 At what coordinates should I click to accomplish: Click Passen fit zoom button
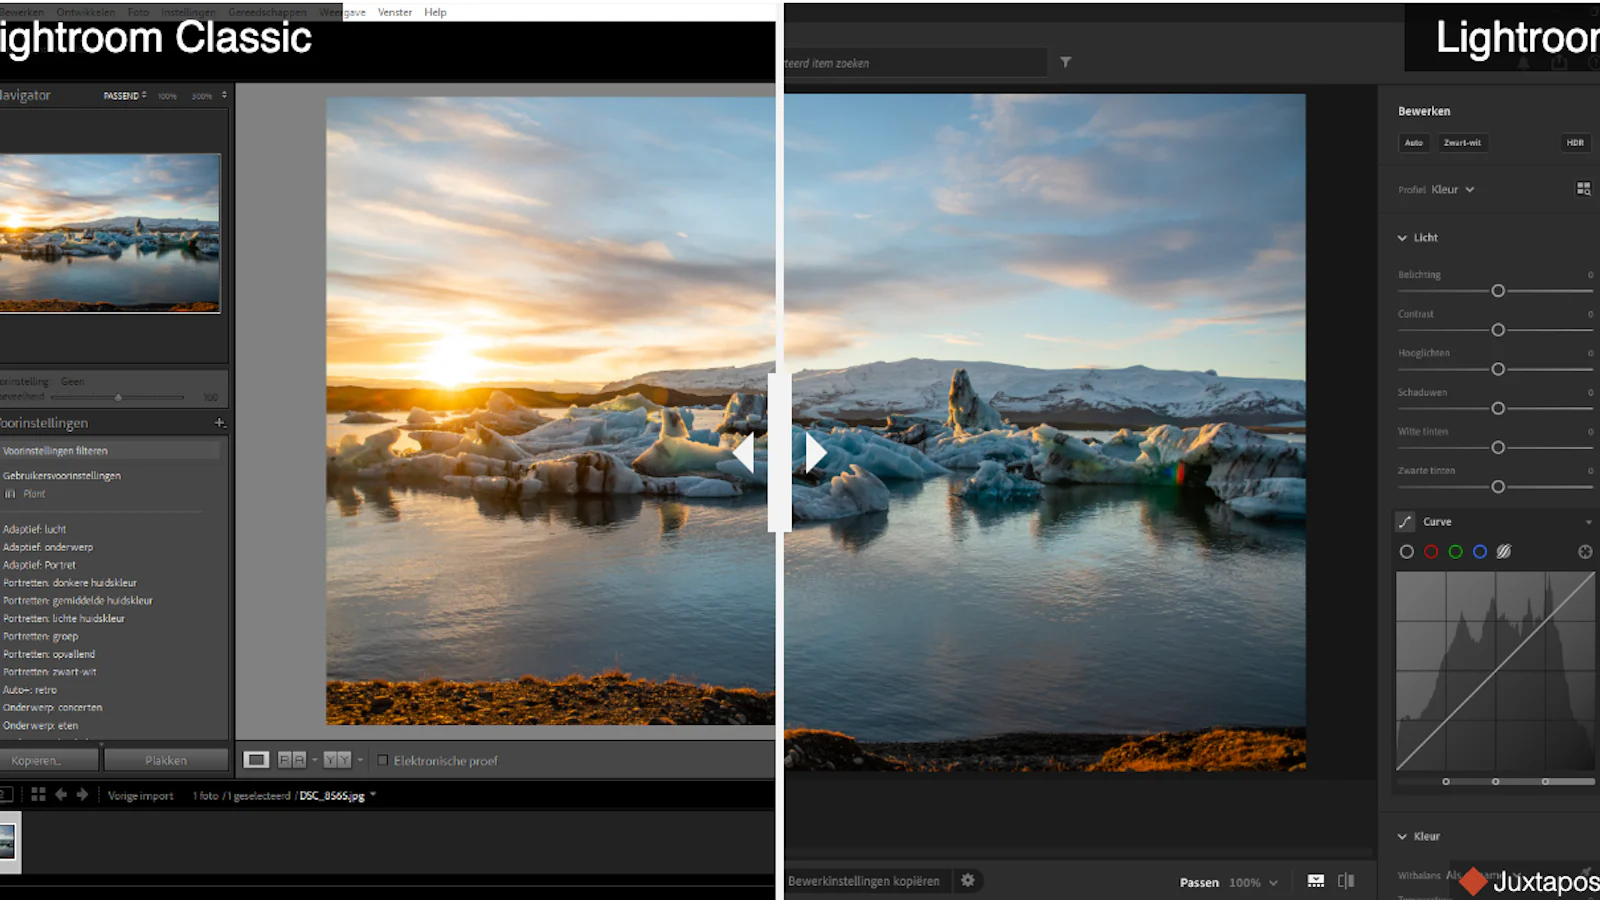click(1199, 883)
